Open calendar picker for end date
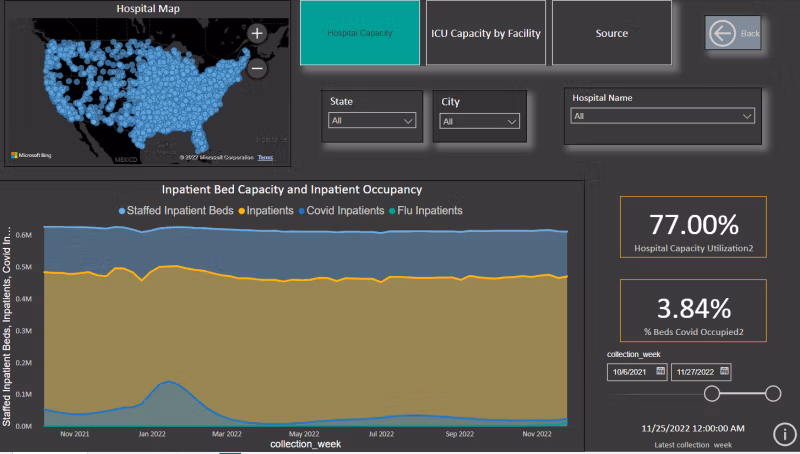 tap(725, 372)
